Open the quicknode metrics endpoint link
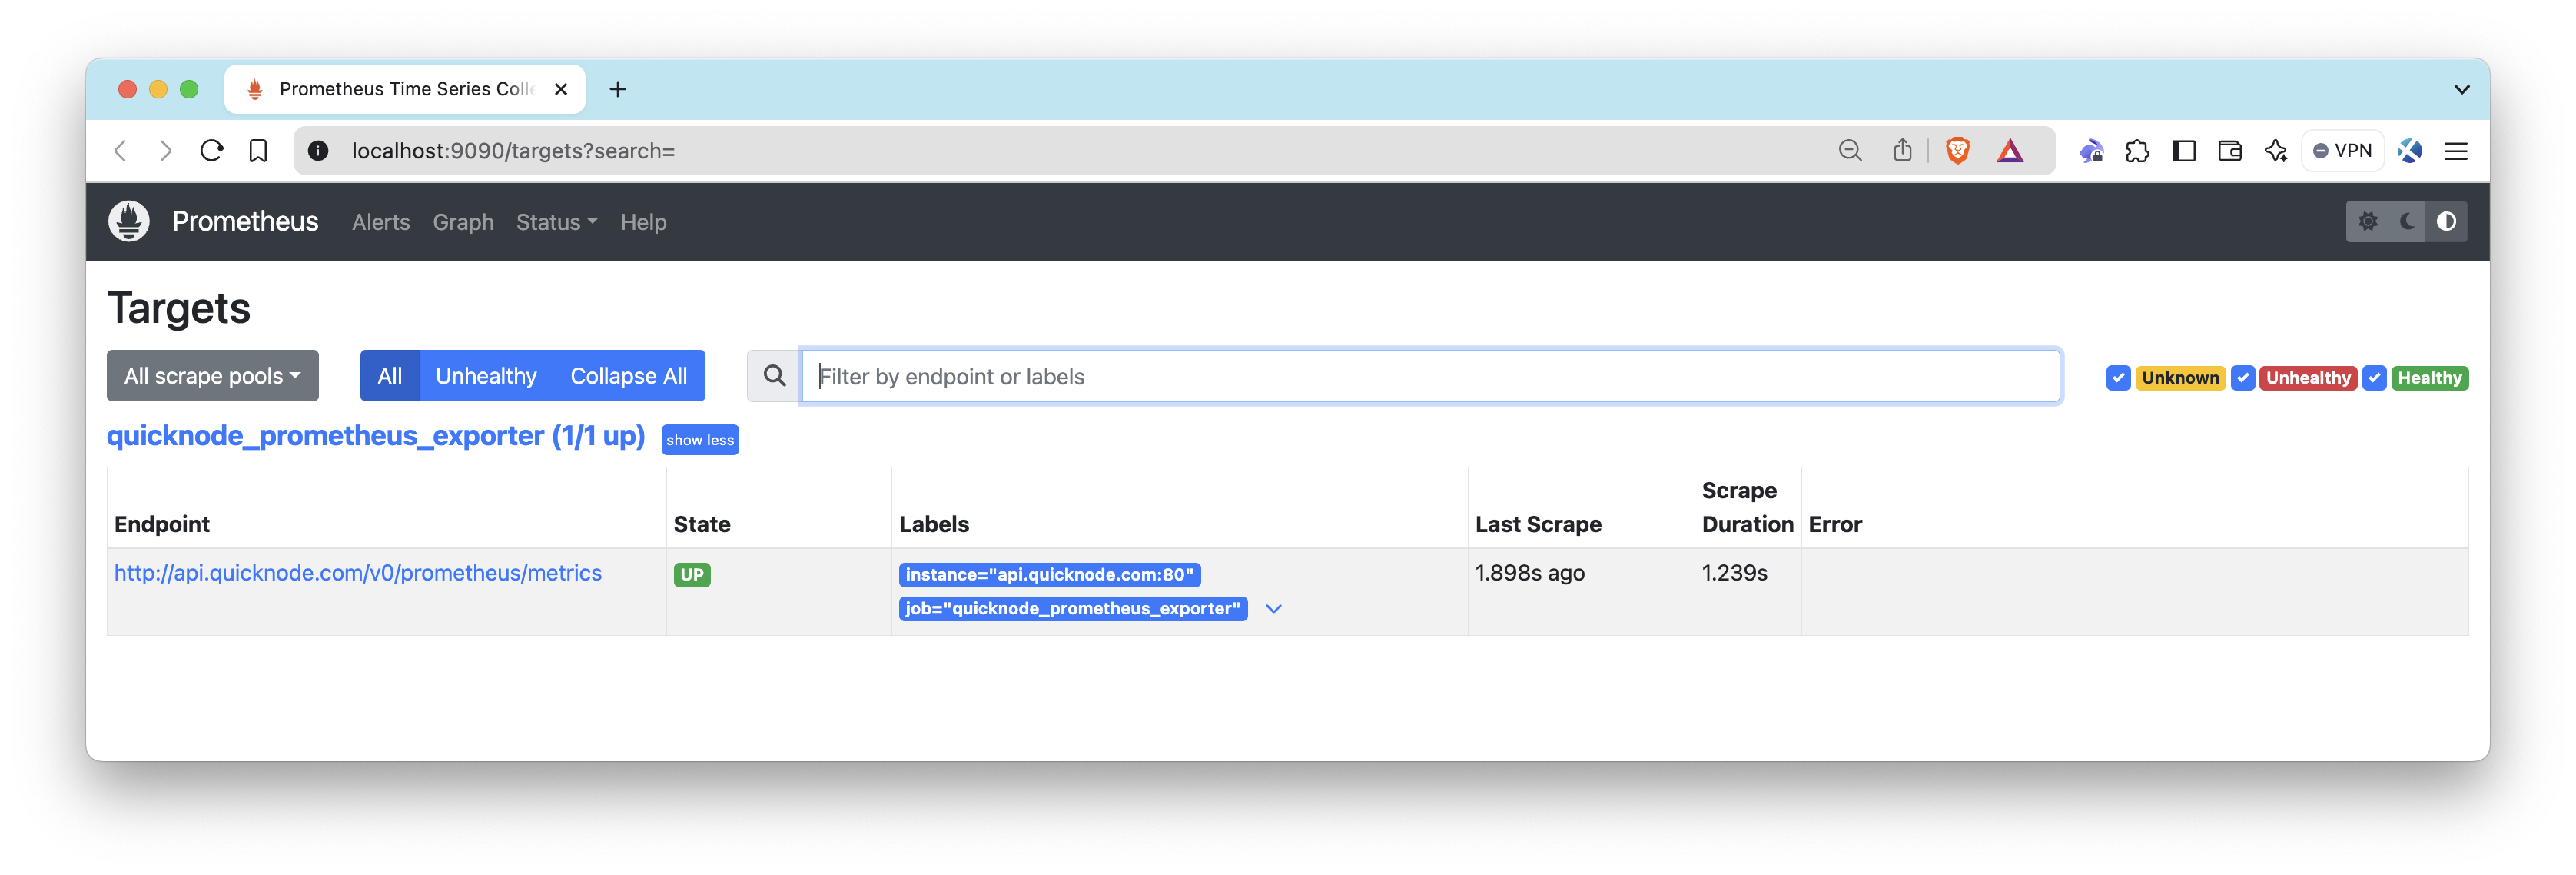The image size is (2576, 875). (x=357, y=573)
